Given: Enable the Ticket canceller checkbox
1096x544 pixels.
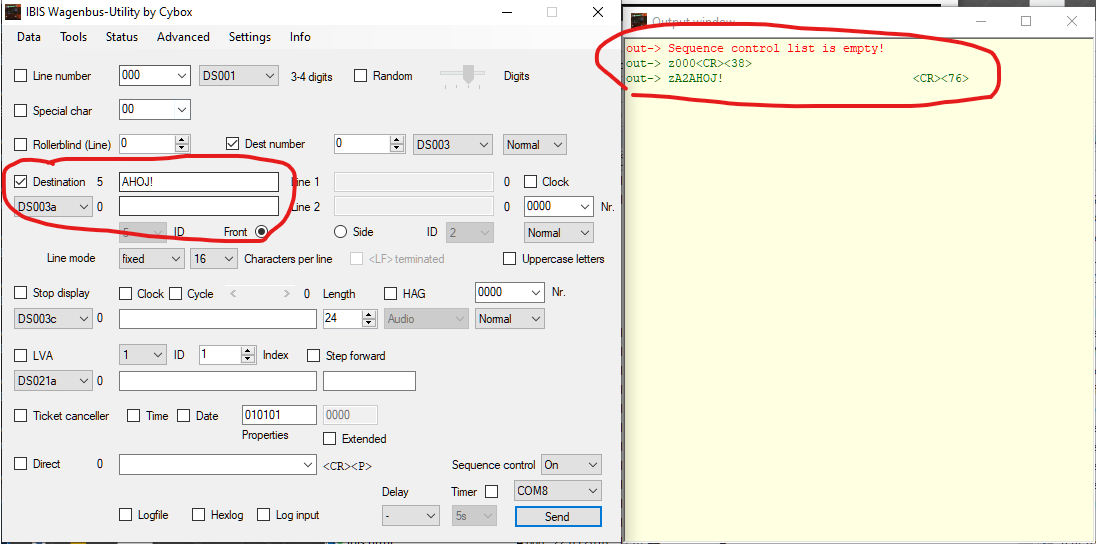Looking at the screenshot, I should pos(21,416).
